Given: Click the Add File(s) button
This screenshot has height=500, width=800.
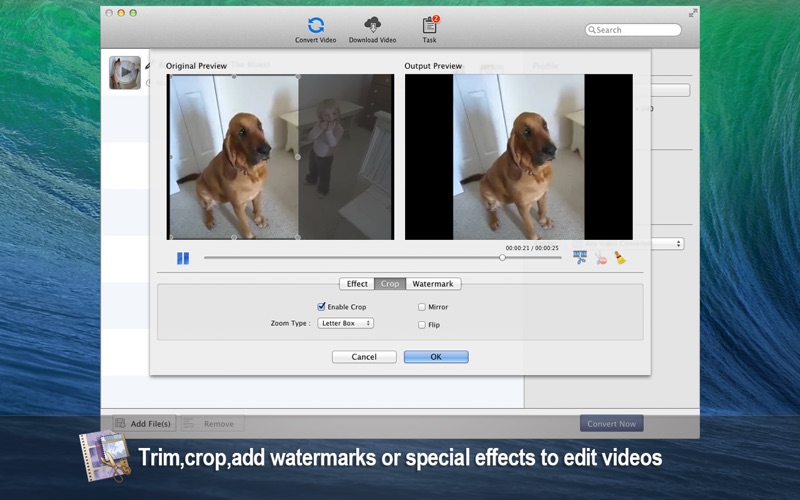Looking at the screenshot, I should (x=144, y=423).
